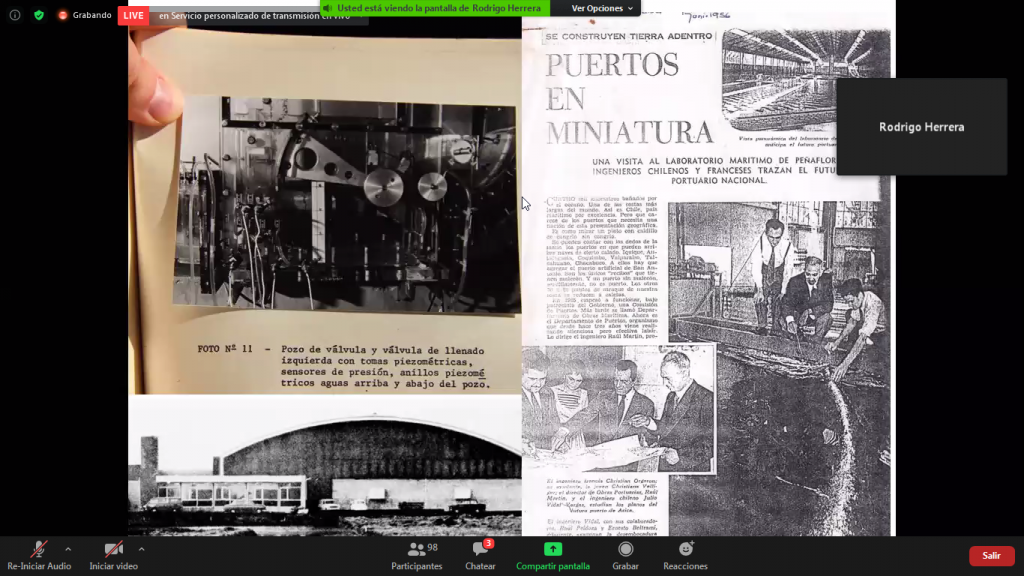The height and width of the screenshot is (576, 1024).
Task: Turn on camera with Iniciar video
Action: pos(114,555)
